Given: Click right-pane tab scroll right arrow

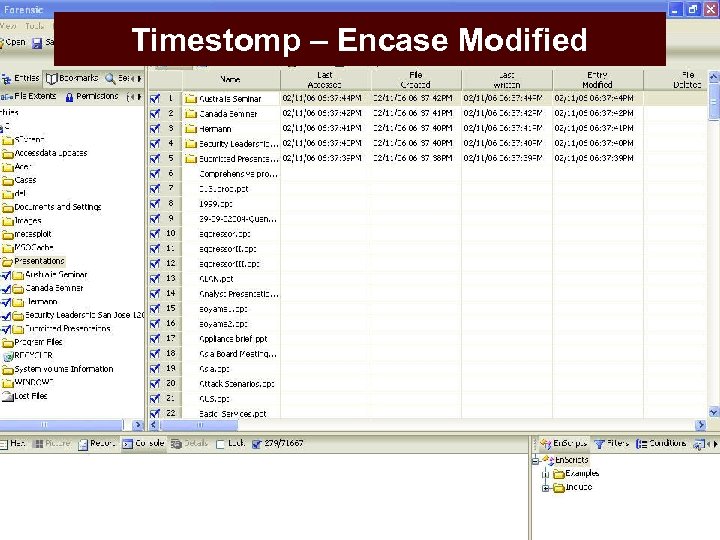Looking at the screenshot, I should click(715, 444).
